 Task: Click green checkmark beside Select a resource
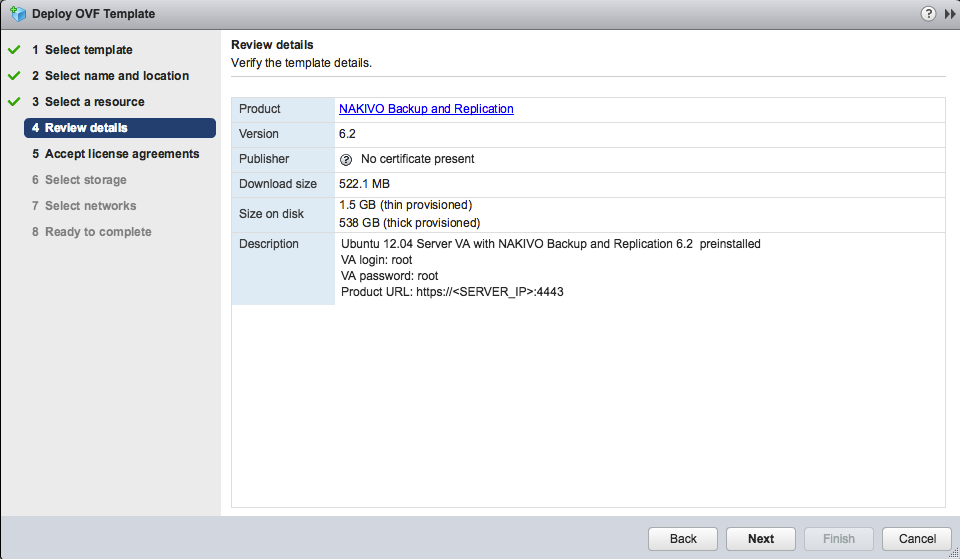point(14,102)
